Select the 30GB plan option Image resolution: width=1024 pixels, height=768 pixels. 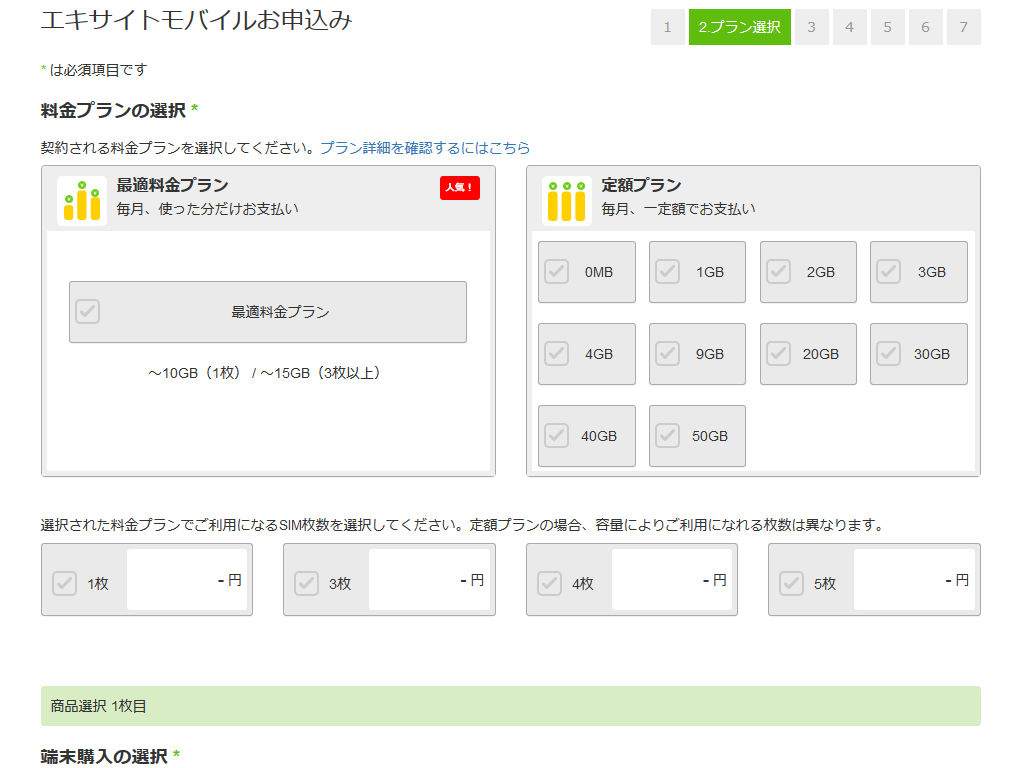point(919,354)
